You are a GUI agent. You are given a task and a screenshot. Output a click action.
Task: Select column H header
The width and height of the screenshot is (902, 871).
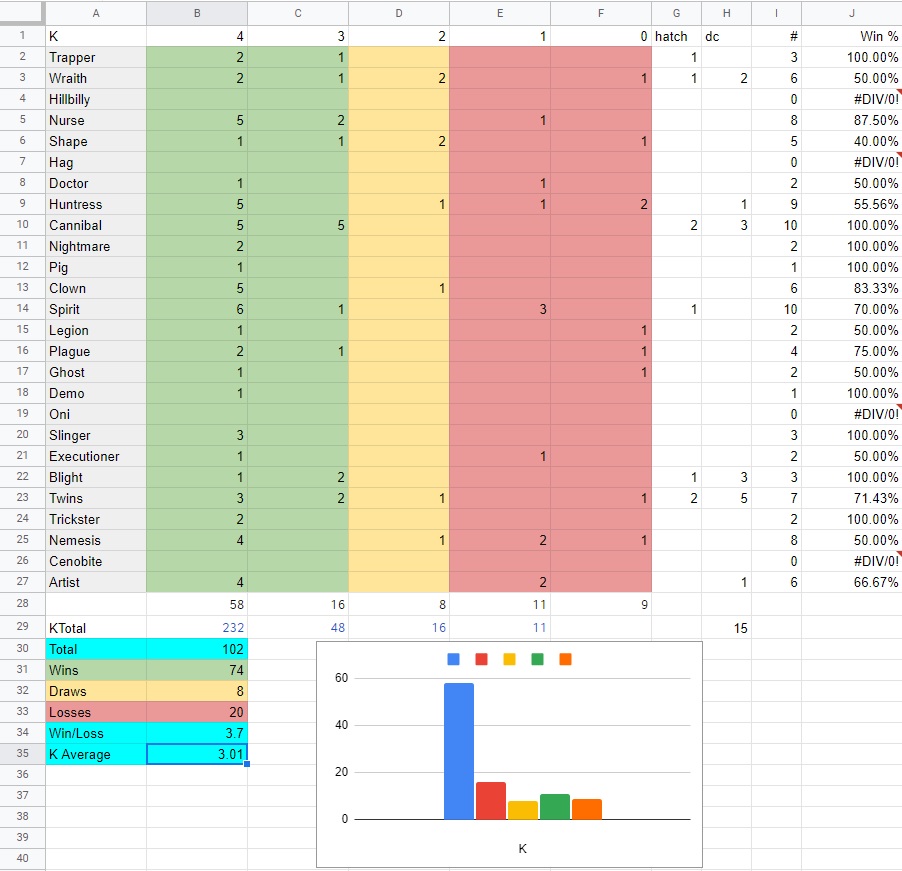727,13
